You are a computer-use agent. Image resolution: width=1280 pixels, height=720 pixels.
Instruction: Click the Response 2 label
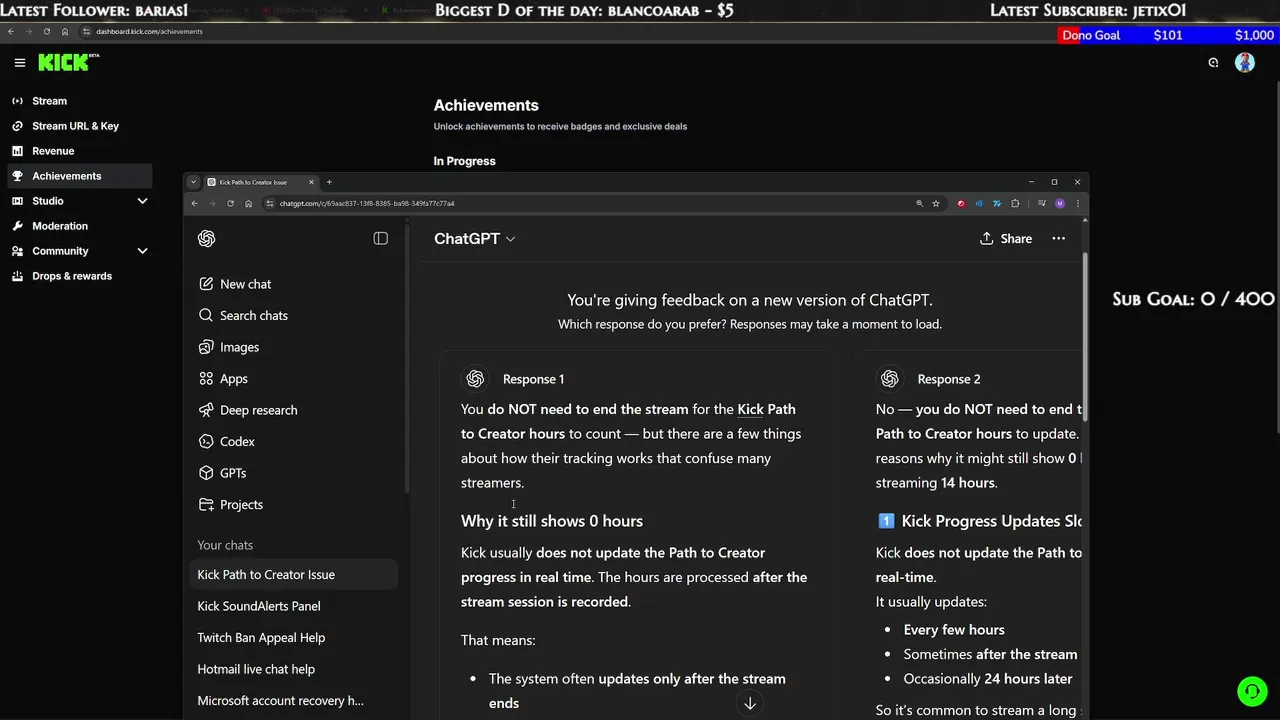tap(948, 379)
